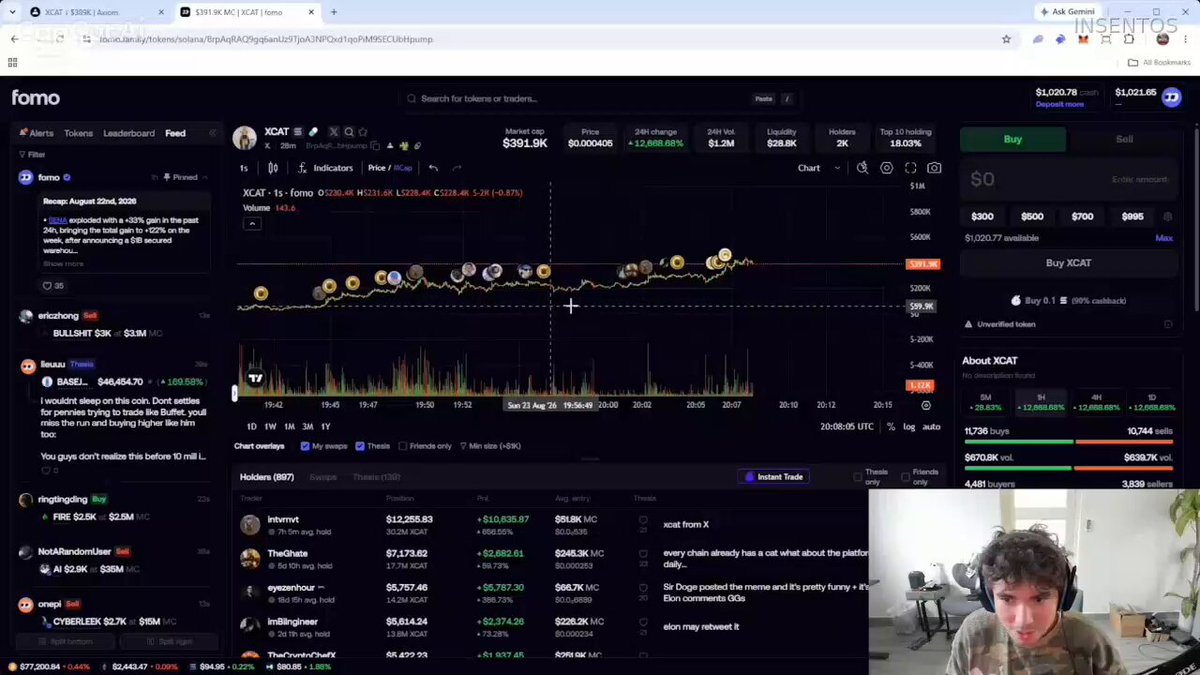1200x675 pixels.
Task: Open the Chart view dropdown
Action: coord(819,168)
